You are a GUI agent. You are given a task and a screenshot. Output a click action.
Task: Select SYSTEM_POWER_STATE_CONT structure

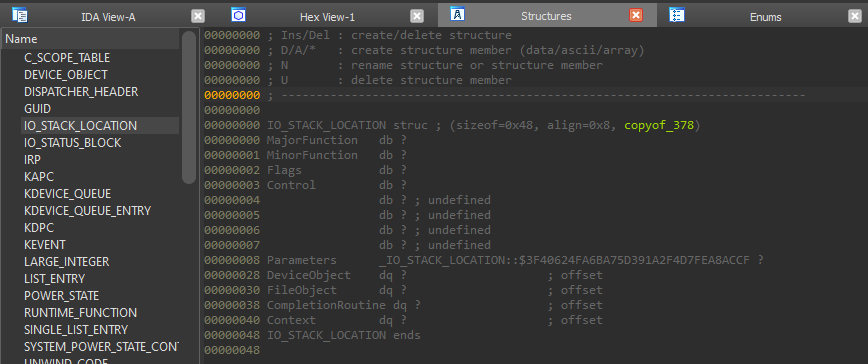click(101, 347)
